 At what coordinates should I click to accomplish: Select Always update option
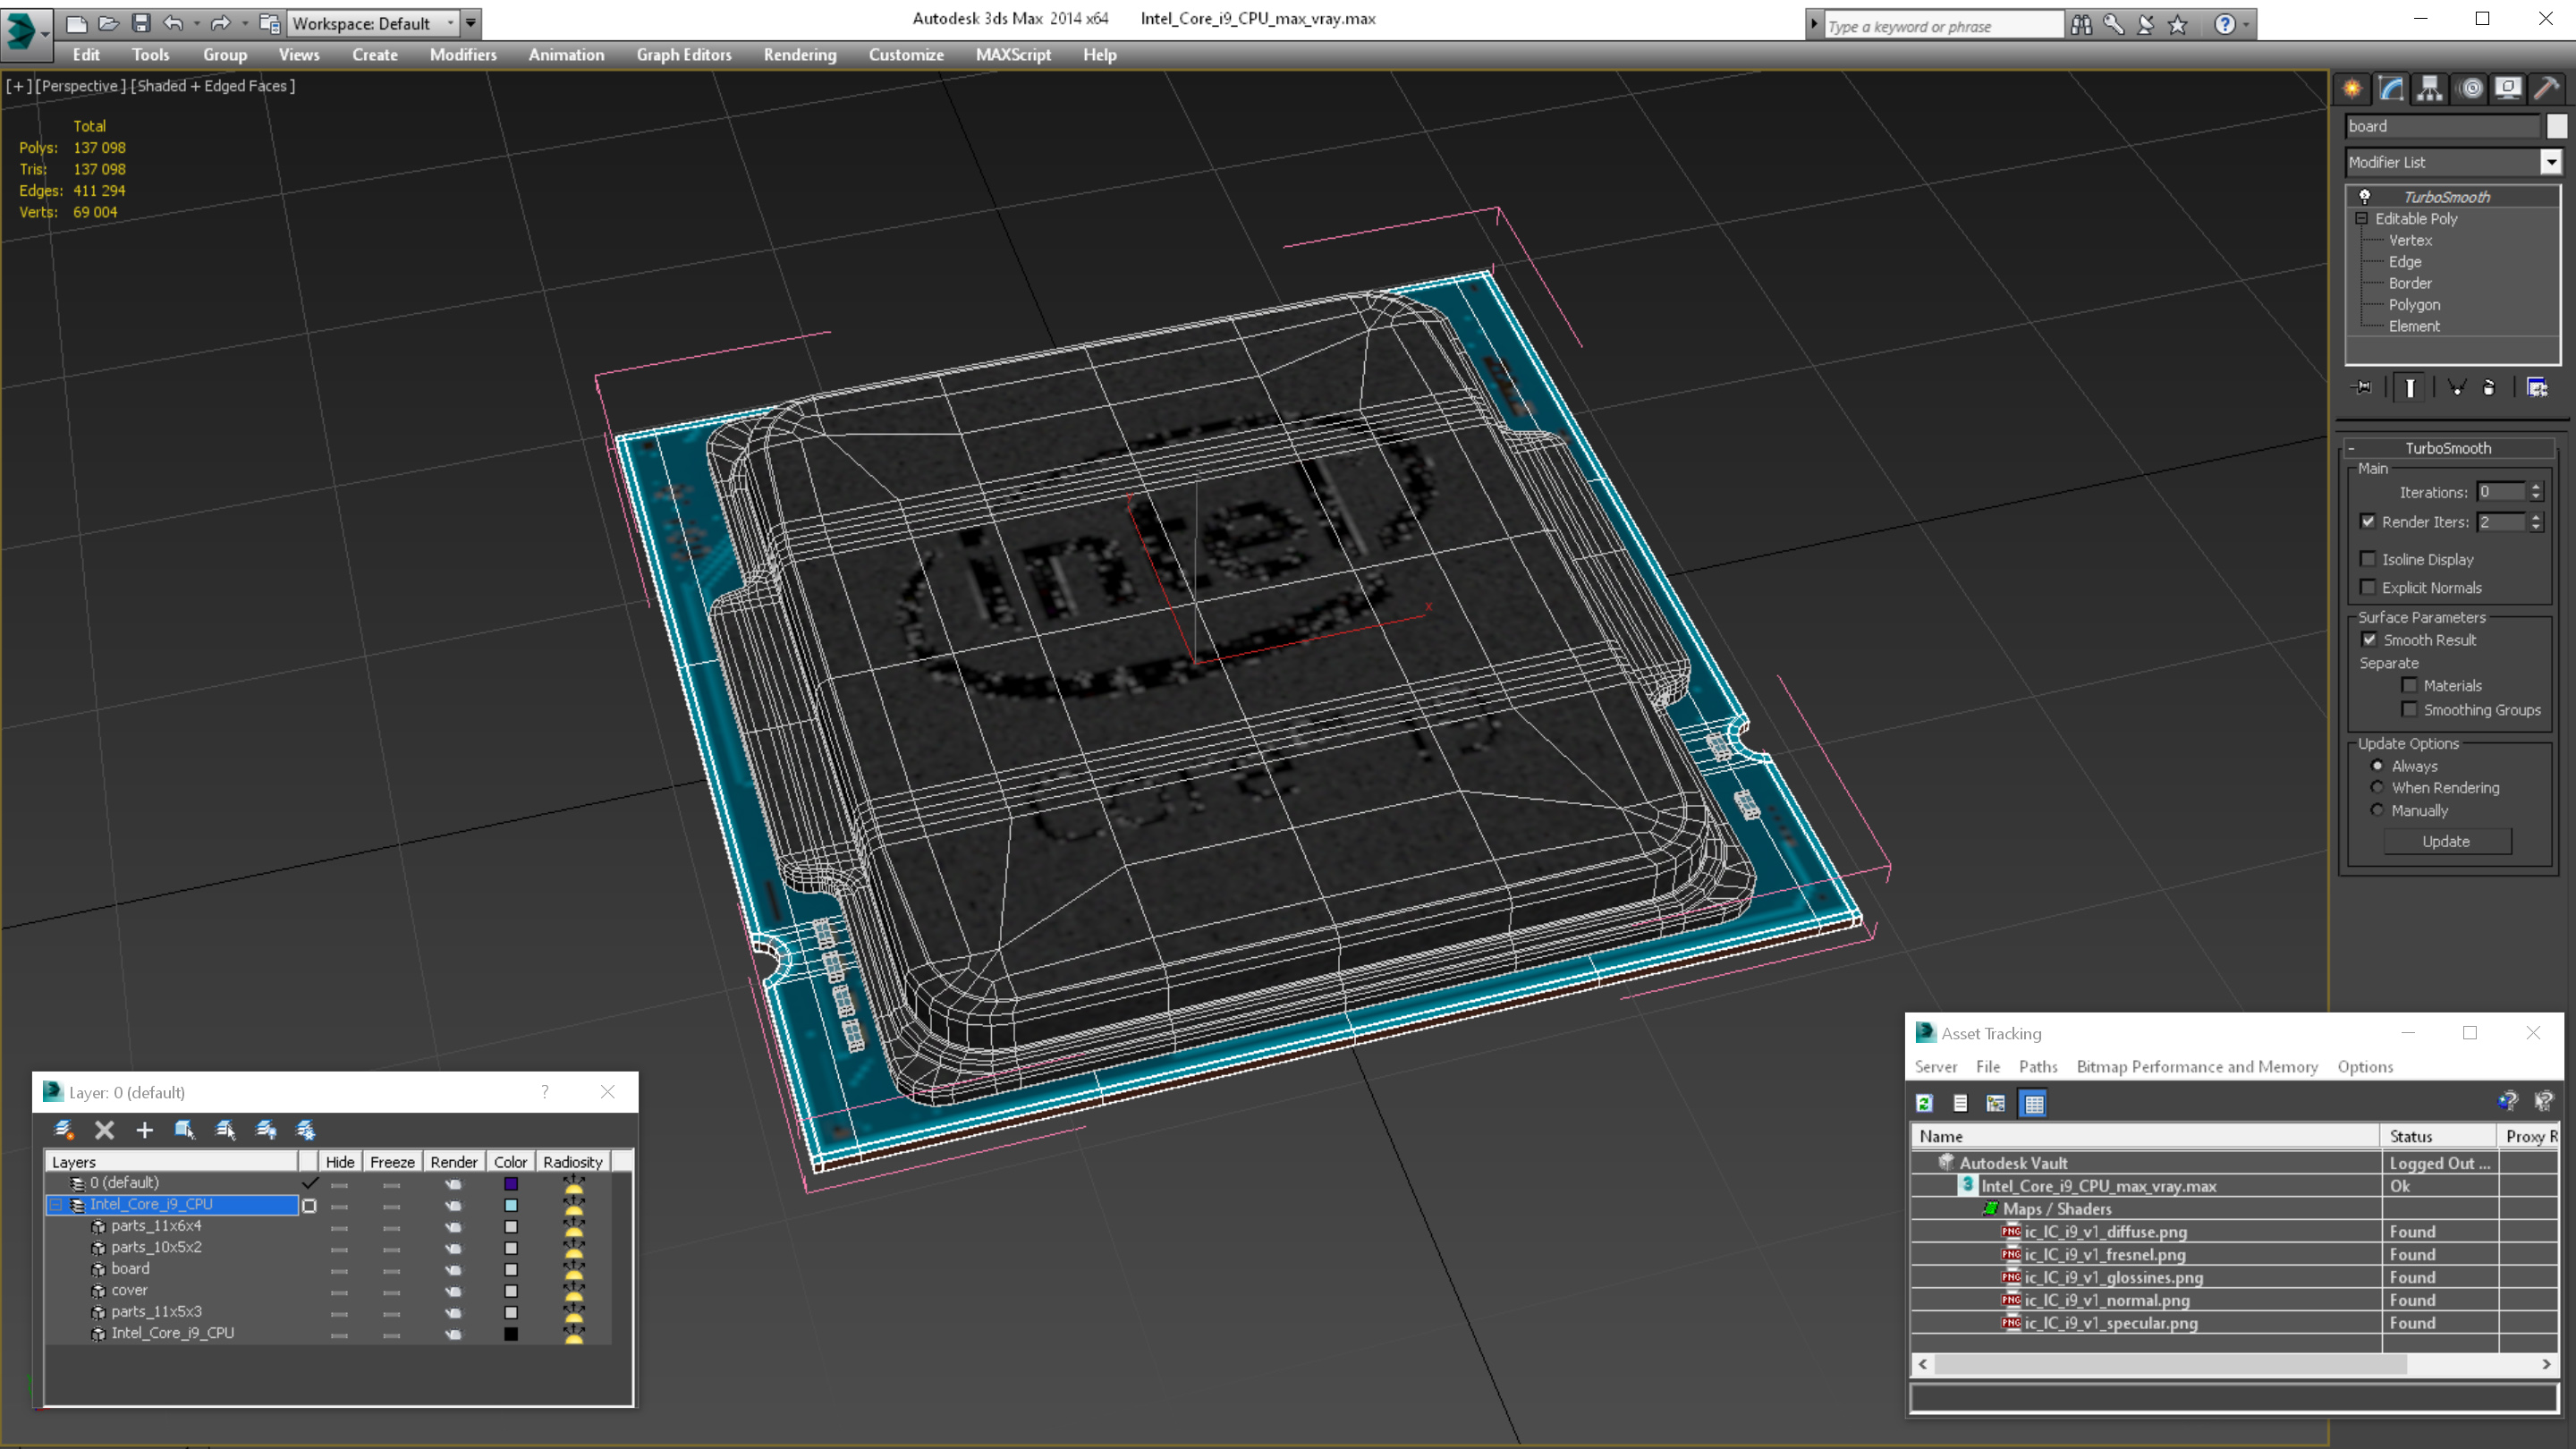click(2377, 765)
